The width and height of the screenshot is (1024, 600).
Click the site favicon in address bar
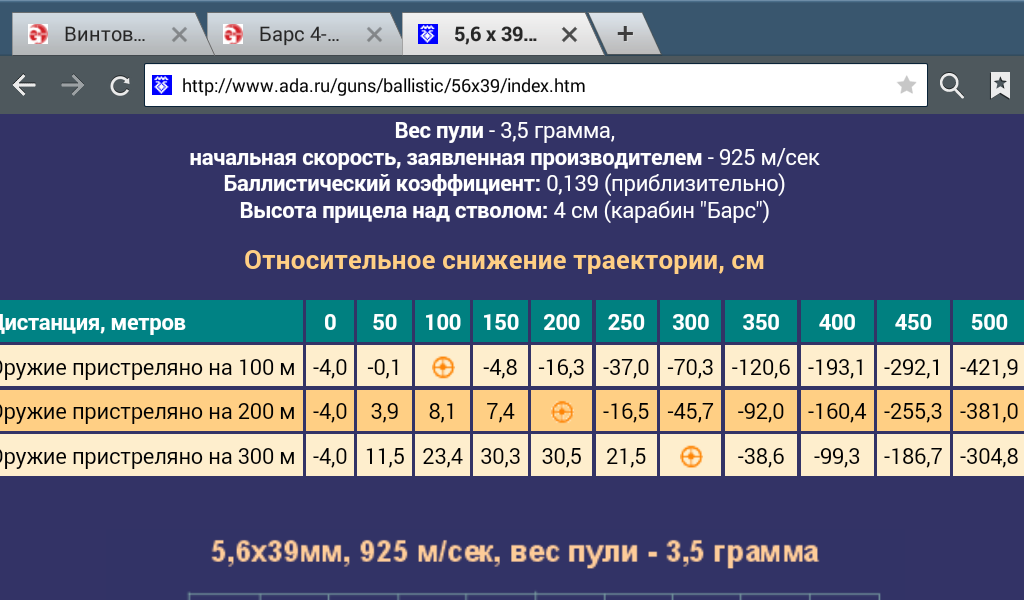(x=162, y=86)
